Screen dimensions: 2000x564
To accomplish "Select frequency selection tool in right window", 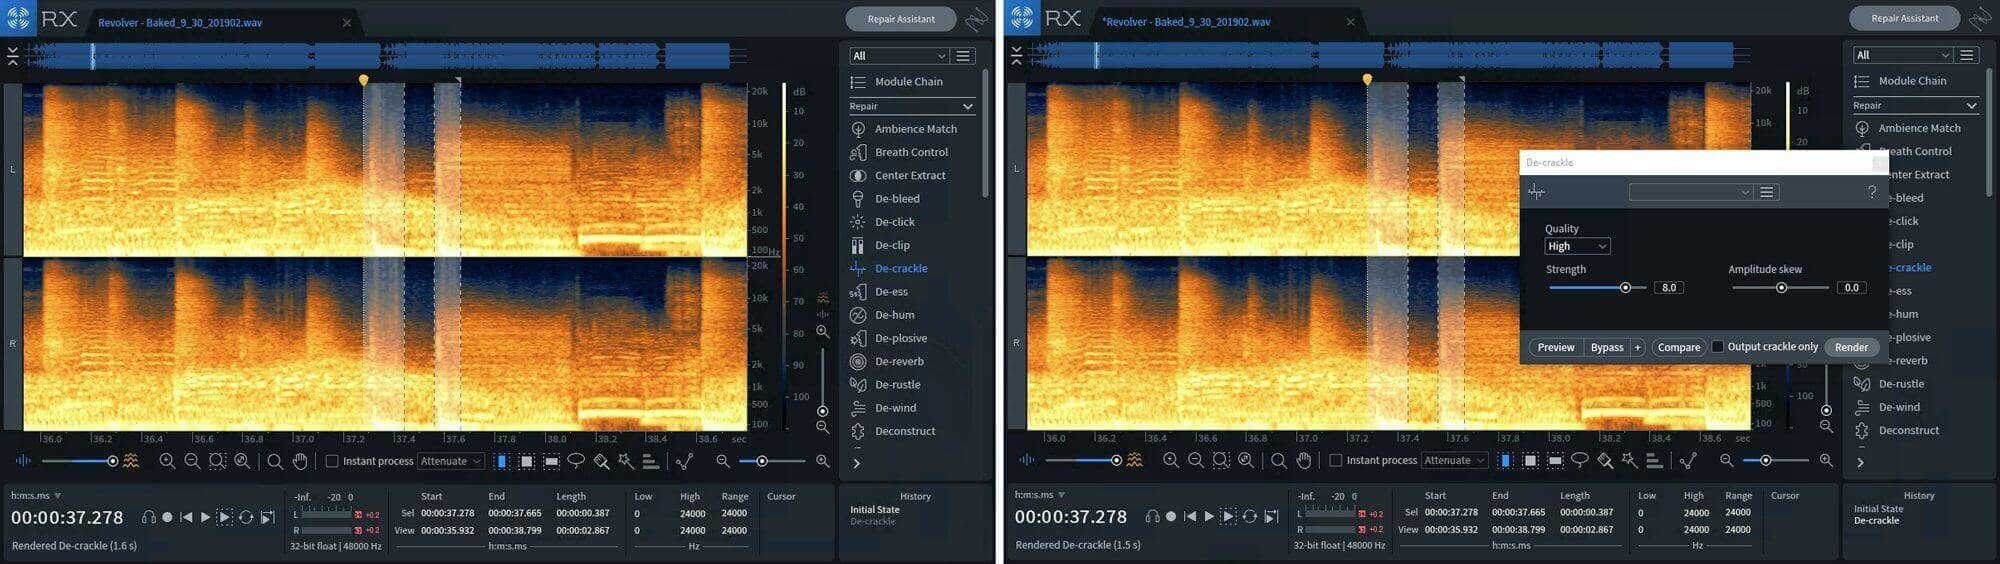I will [x=1555, y=460].
